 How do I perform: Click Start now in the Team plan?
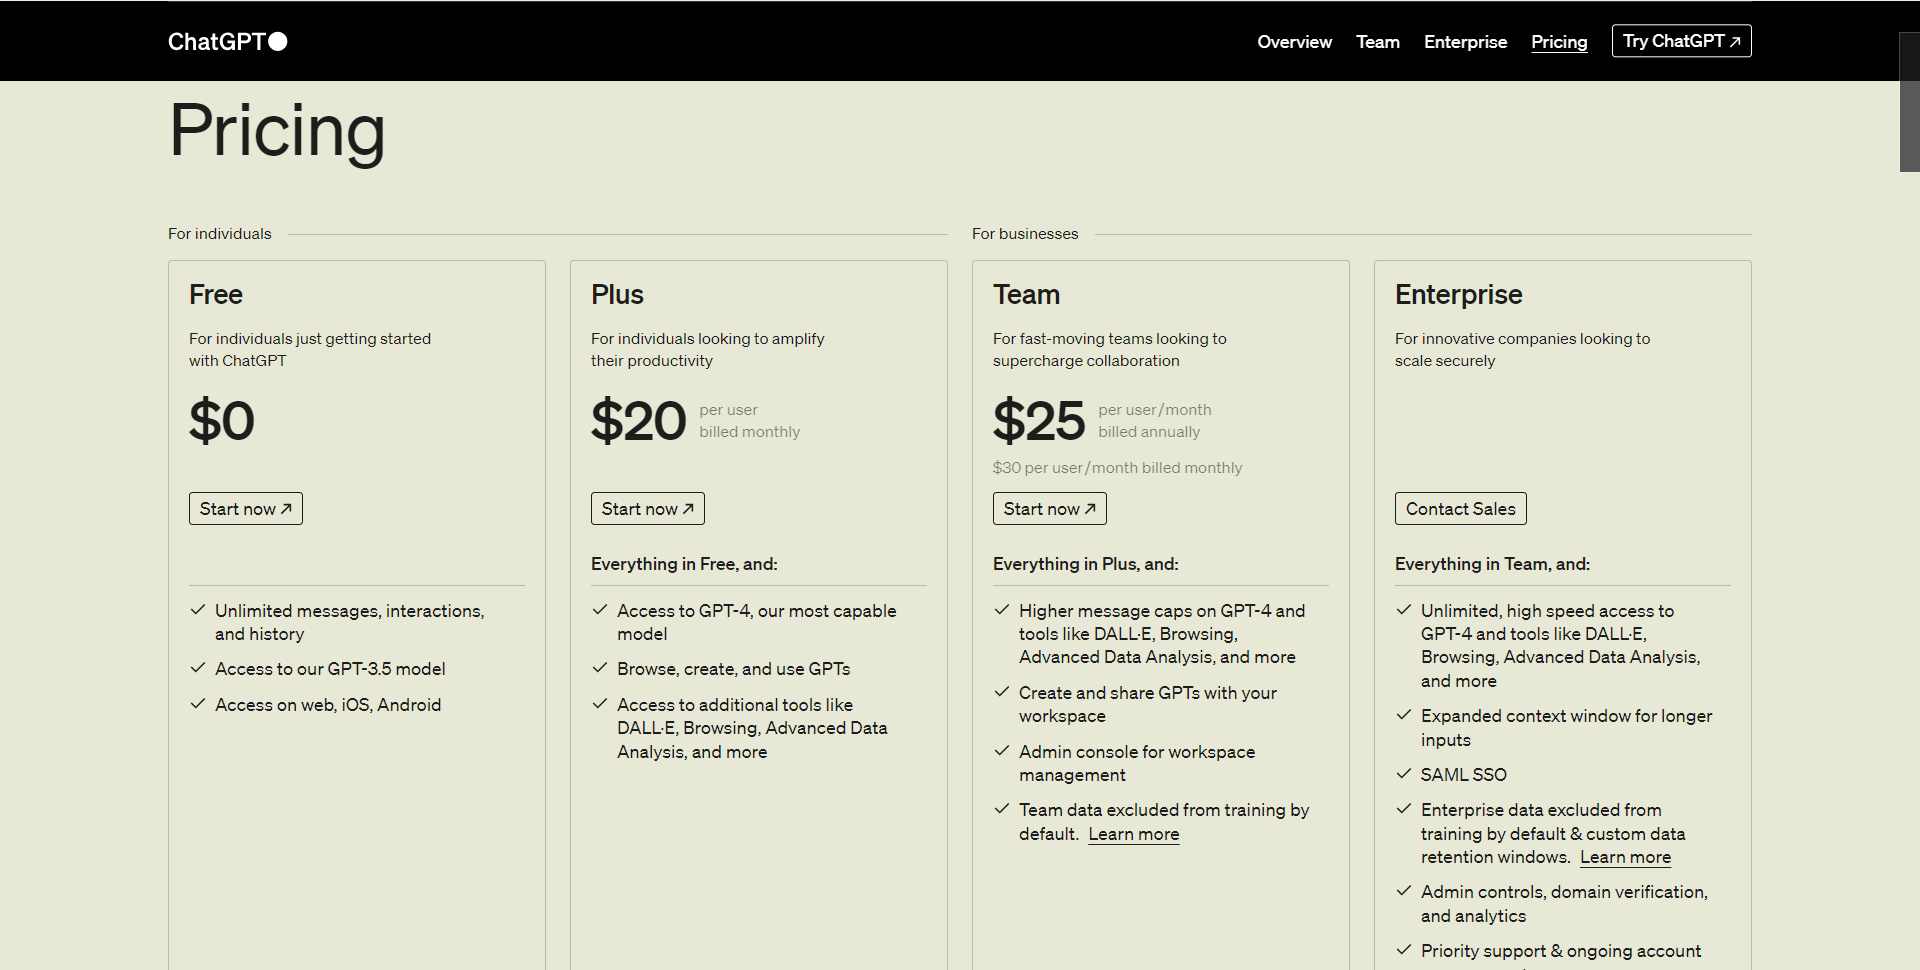coord(1050,509)
